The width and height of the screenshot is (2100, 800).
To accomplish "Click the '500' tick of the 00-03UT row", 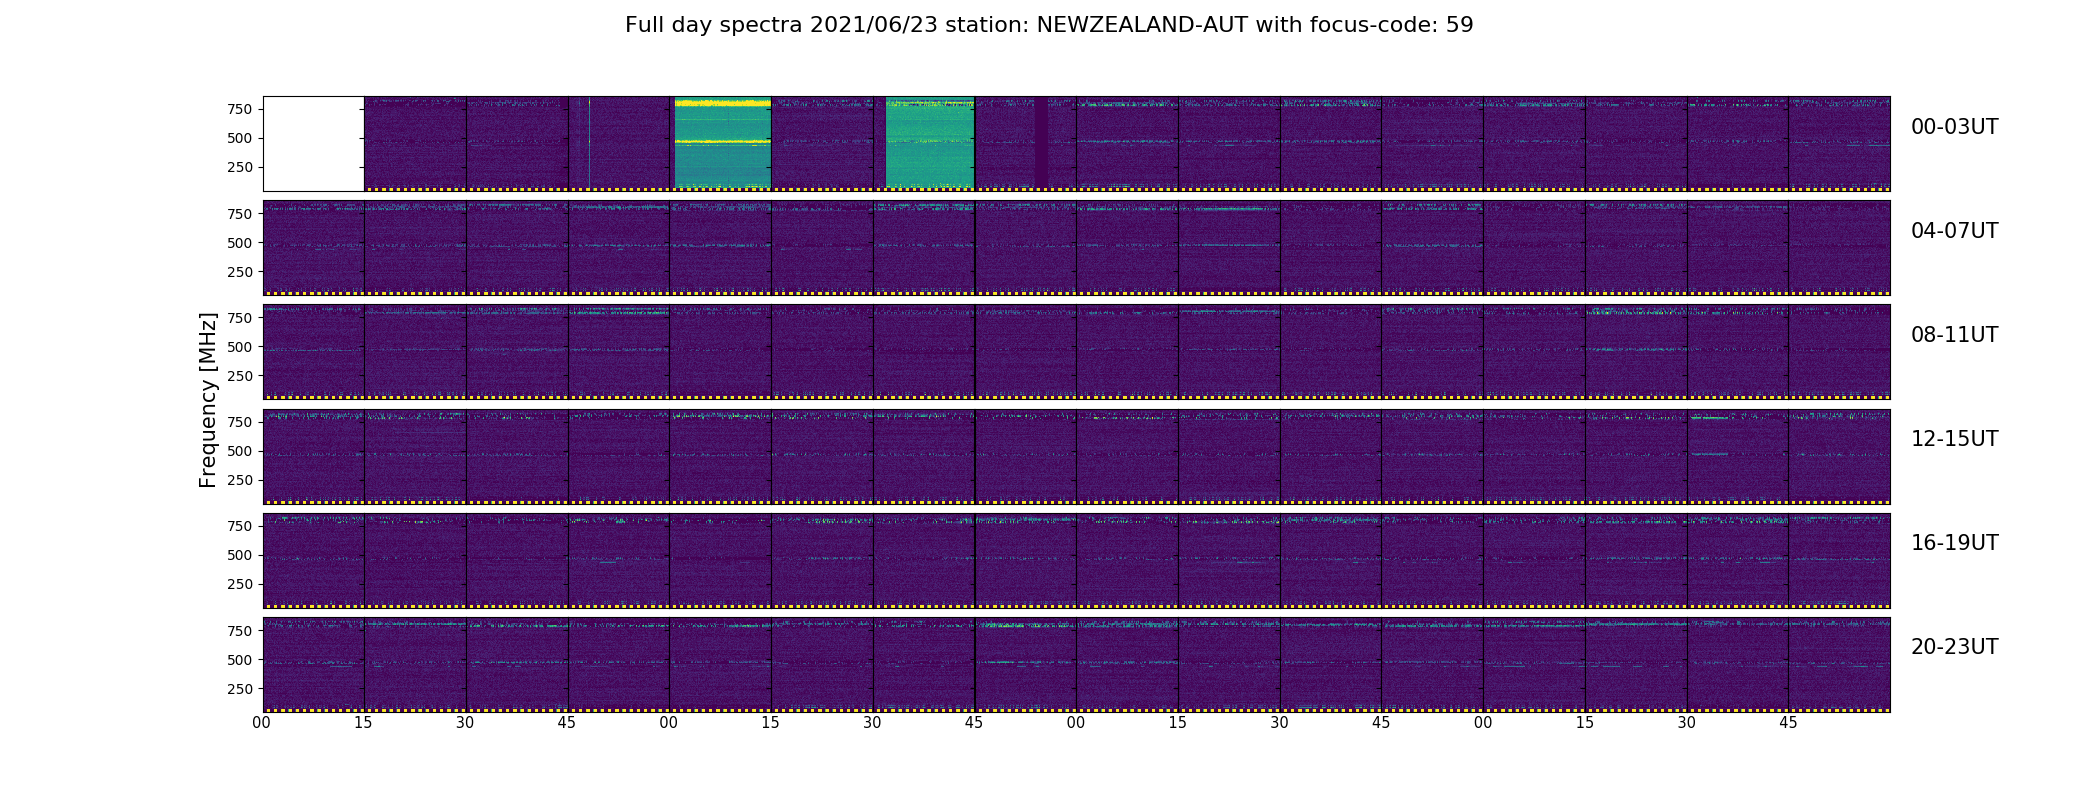I will pyautogui.click(x=240, y=138).
